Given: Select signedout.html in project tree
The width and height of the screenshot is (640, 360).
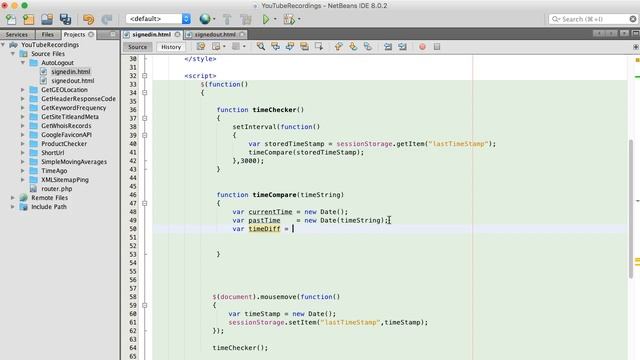Looking at the screenshot, I should (73, 80).
